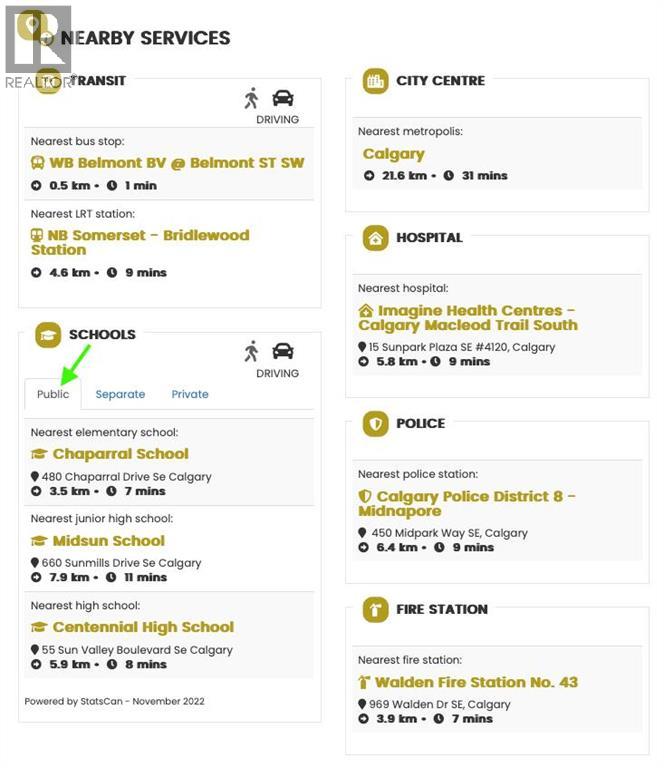Click the Police shield icon
This screenshot has height=768, width=664.
[375, 423]
